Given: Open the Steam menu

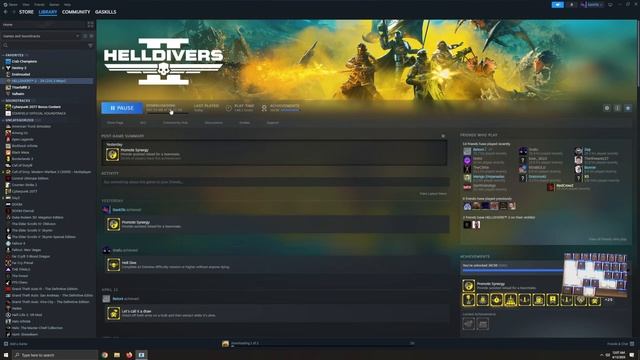Looking at the screenshot, I should [x=13, y=4].
